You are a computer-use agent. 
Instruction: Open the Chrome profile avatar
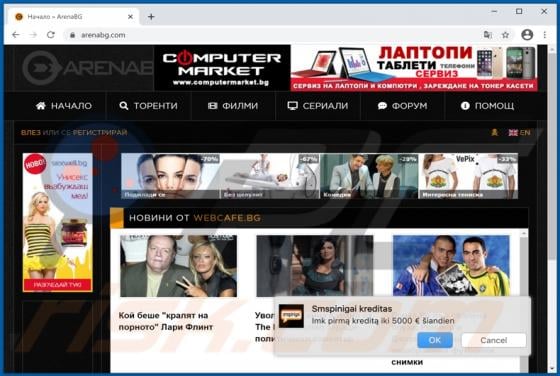click(527, 35)
